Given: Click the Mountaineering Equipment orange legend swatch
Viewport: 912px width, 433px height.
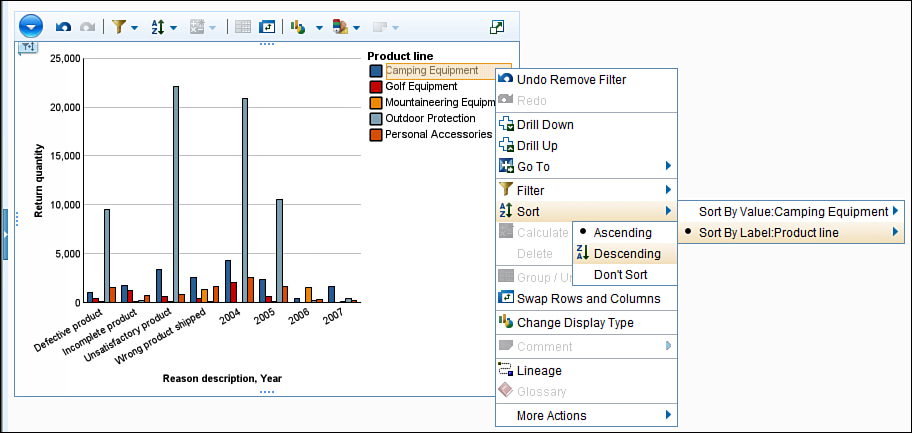Looking at the screenshot, I should tap(376, 102).
